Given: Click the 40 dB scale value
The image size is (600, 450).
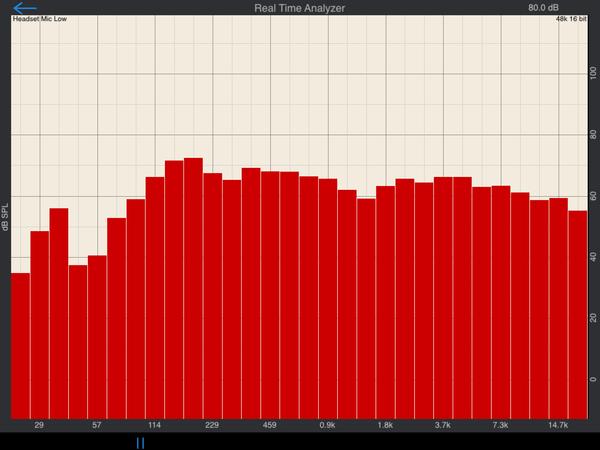Looking at the screenshot, I should pyautogui.click(x=593, y=257).
